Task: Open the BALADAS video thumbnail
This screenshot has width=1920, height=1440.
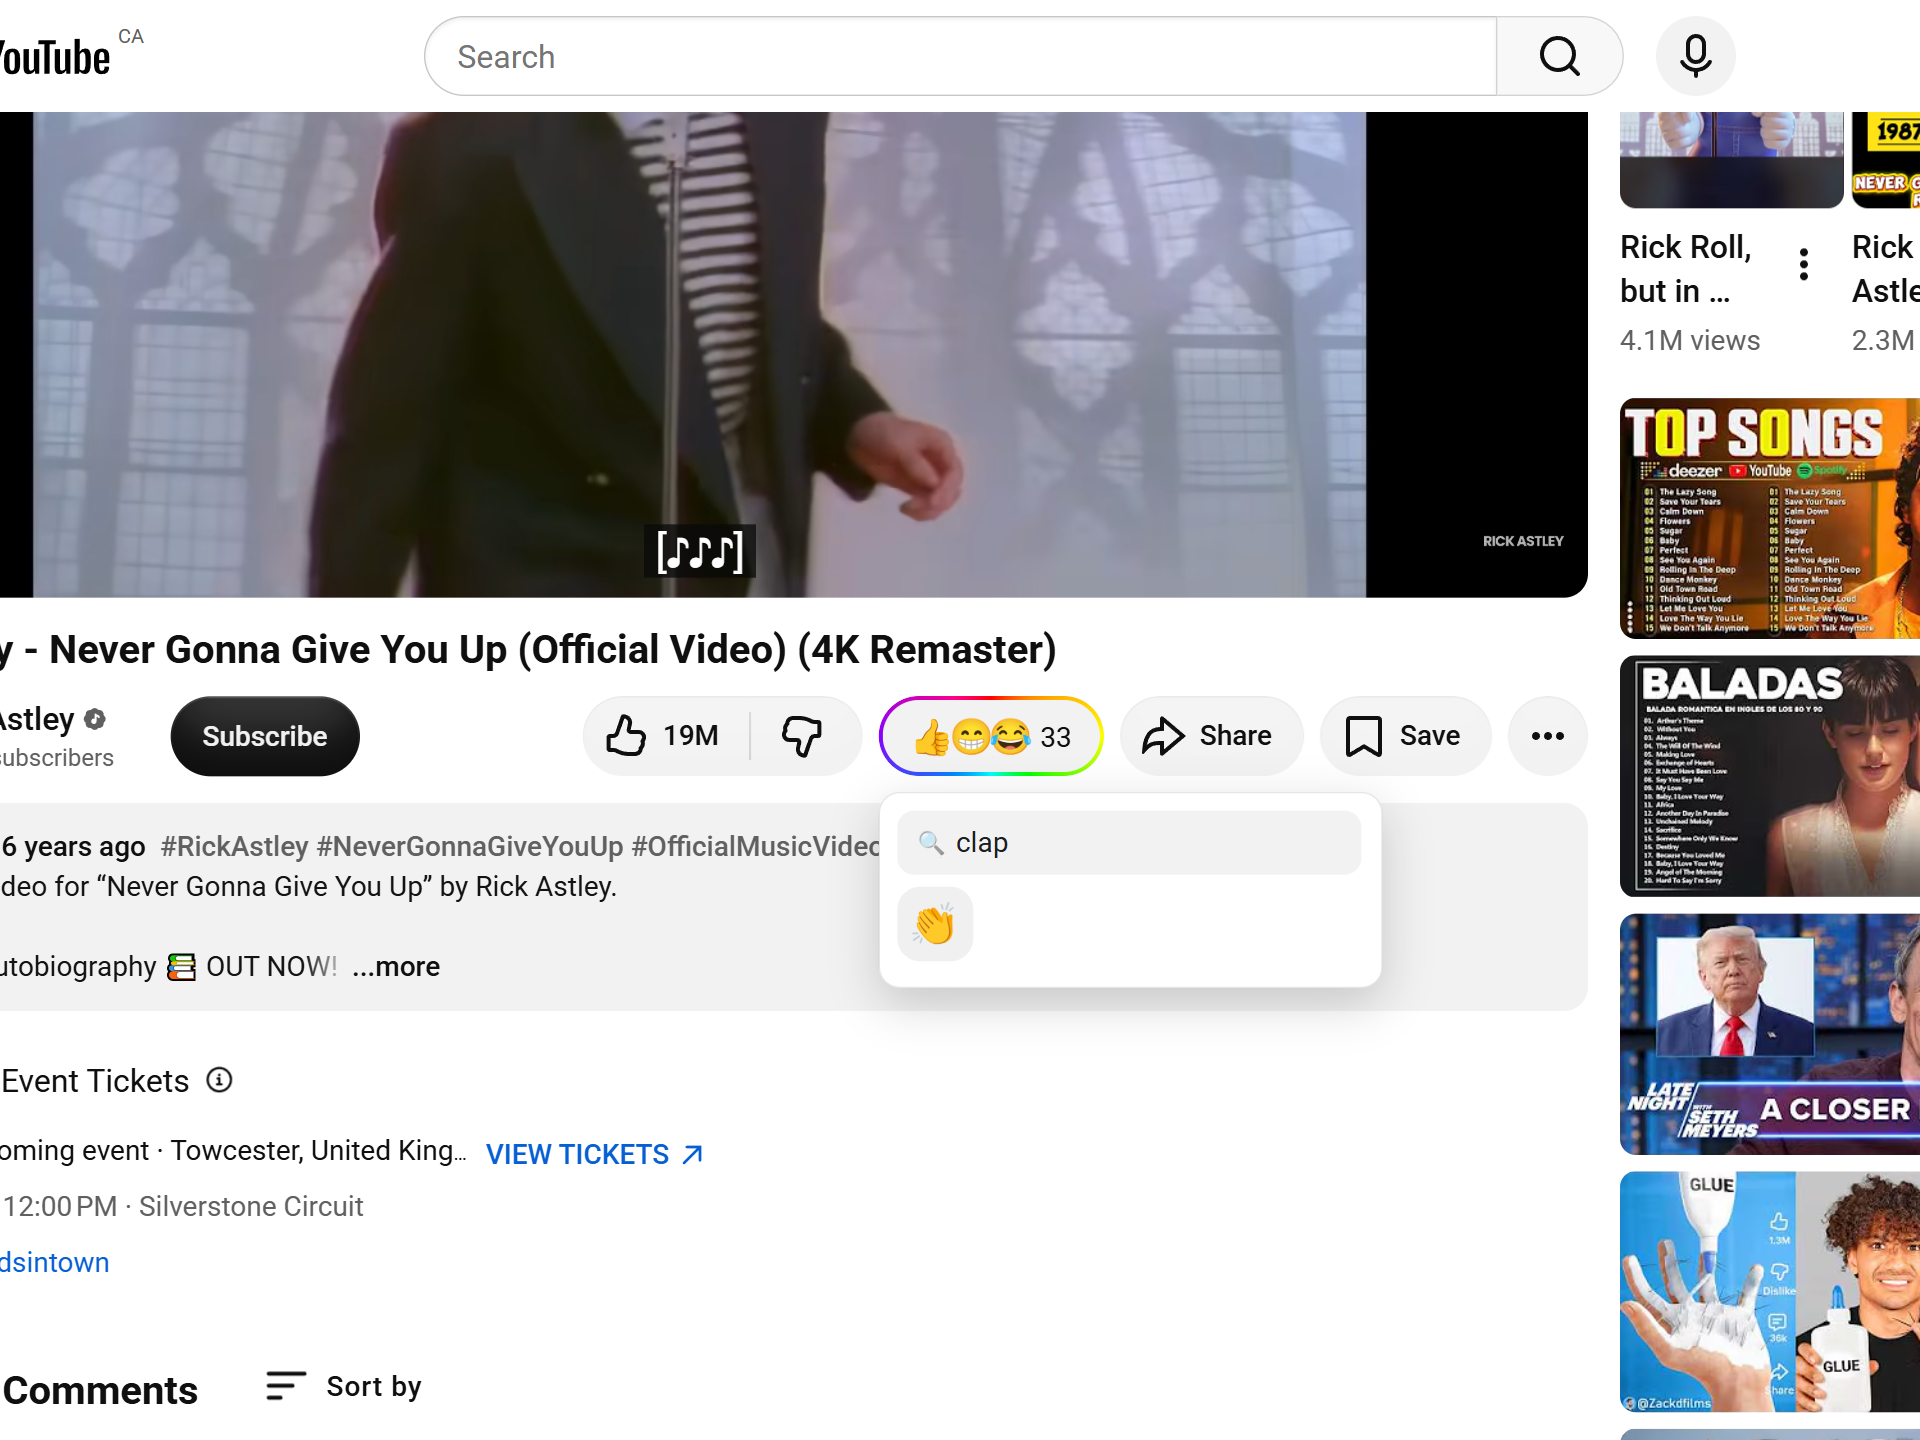Action: (1770, 776)
